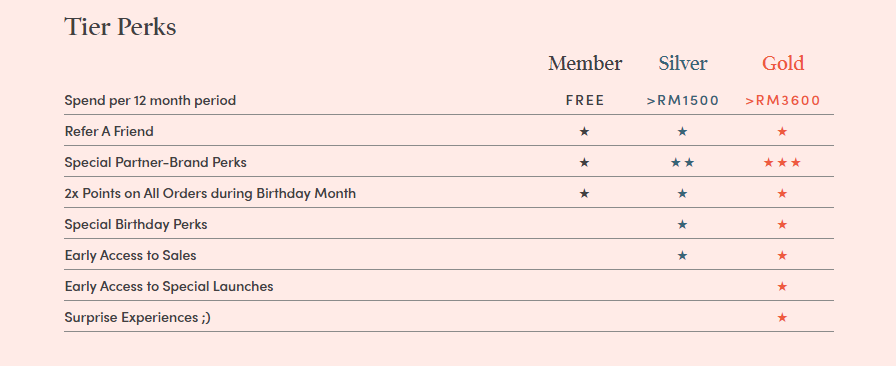Click Silver star in Special Birthday Perks row
The image size is (896, 366).
tap(682, 224)
